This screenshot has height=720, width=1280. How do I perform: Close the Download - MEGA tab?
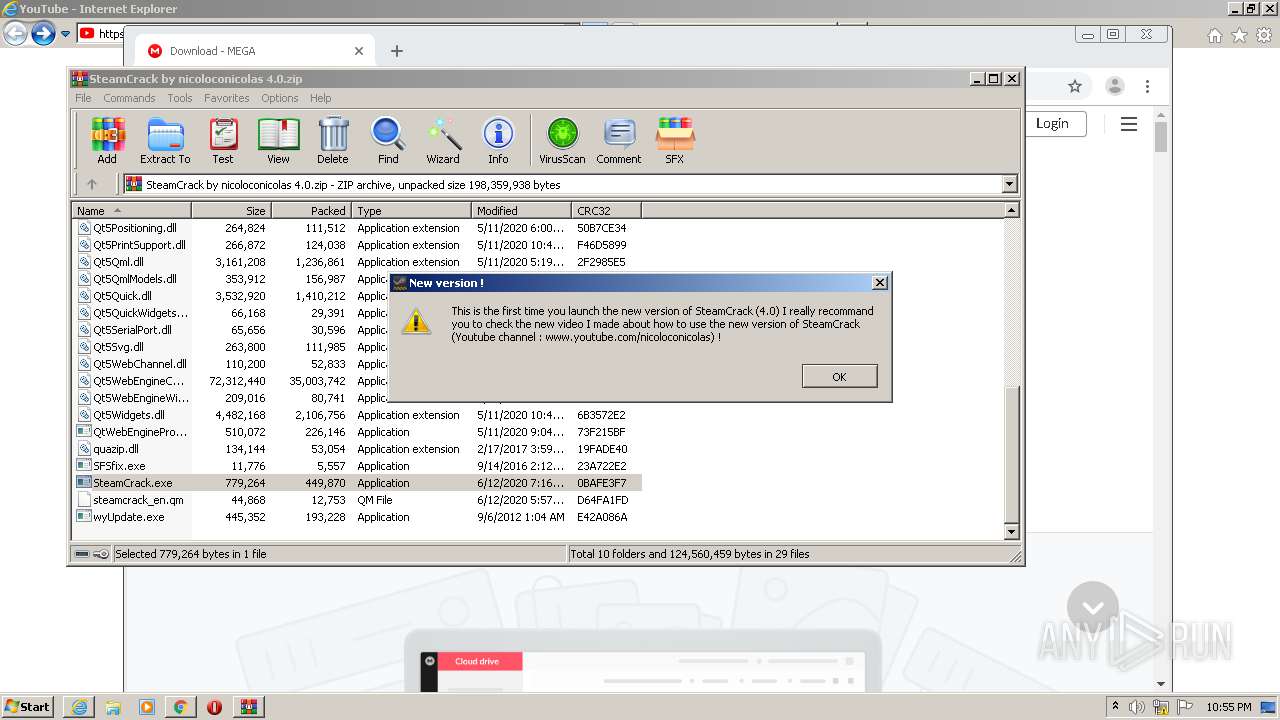(359, 51)
